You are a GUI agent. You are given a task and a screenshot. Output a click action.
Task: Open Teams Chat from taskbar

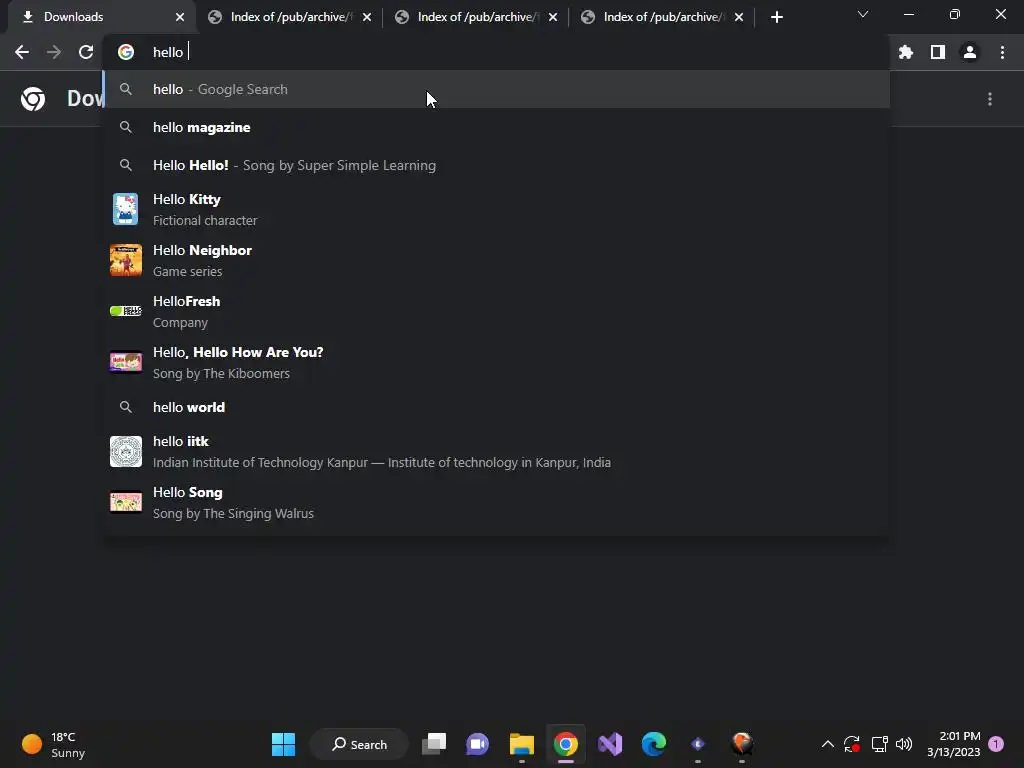point(477,744)
